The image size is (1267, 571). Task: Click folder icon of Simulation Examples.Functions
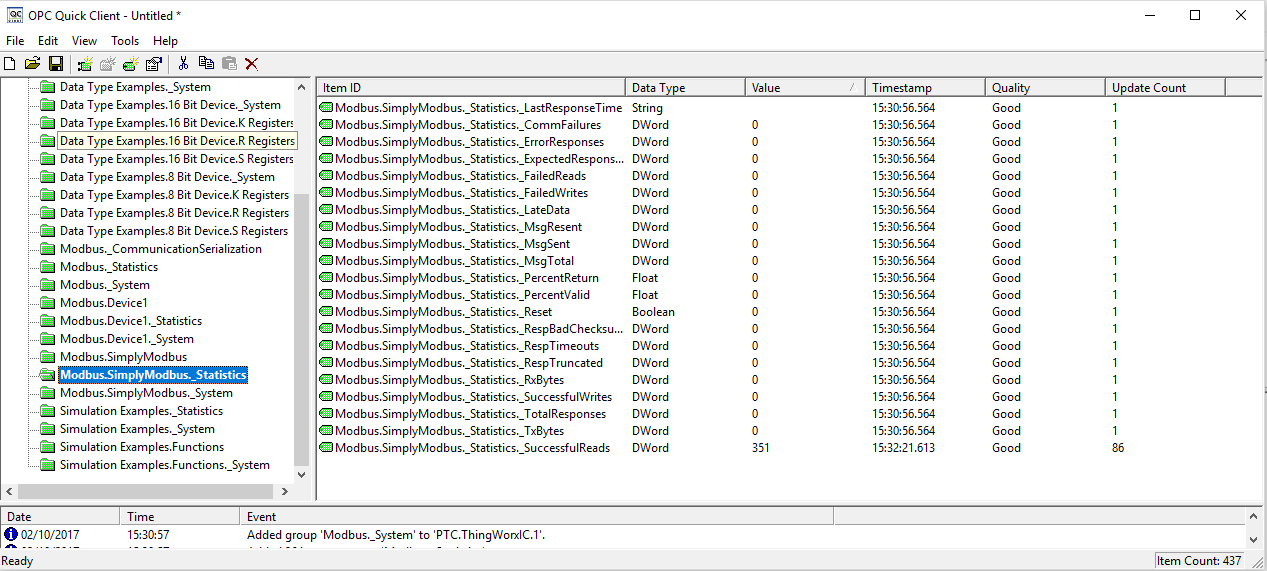(48, 447)
